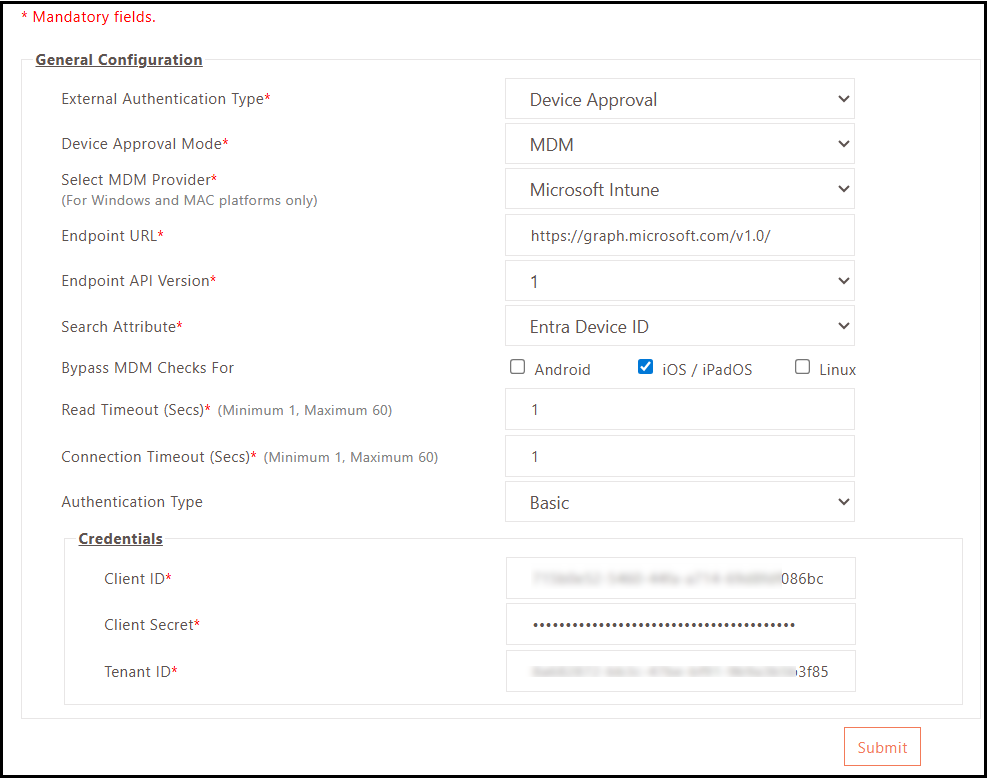Open the Search Attribute dropdown
The image size is (988, 782).
[x=679, y=326]
